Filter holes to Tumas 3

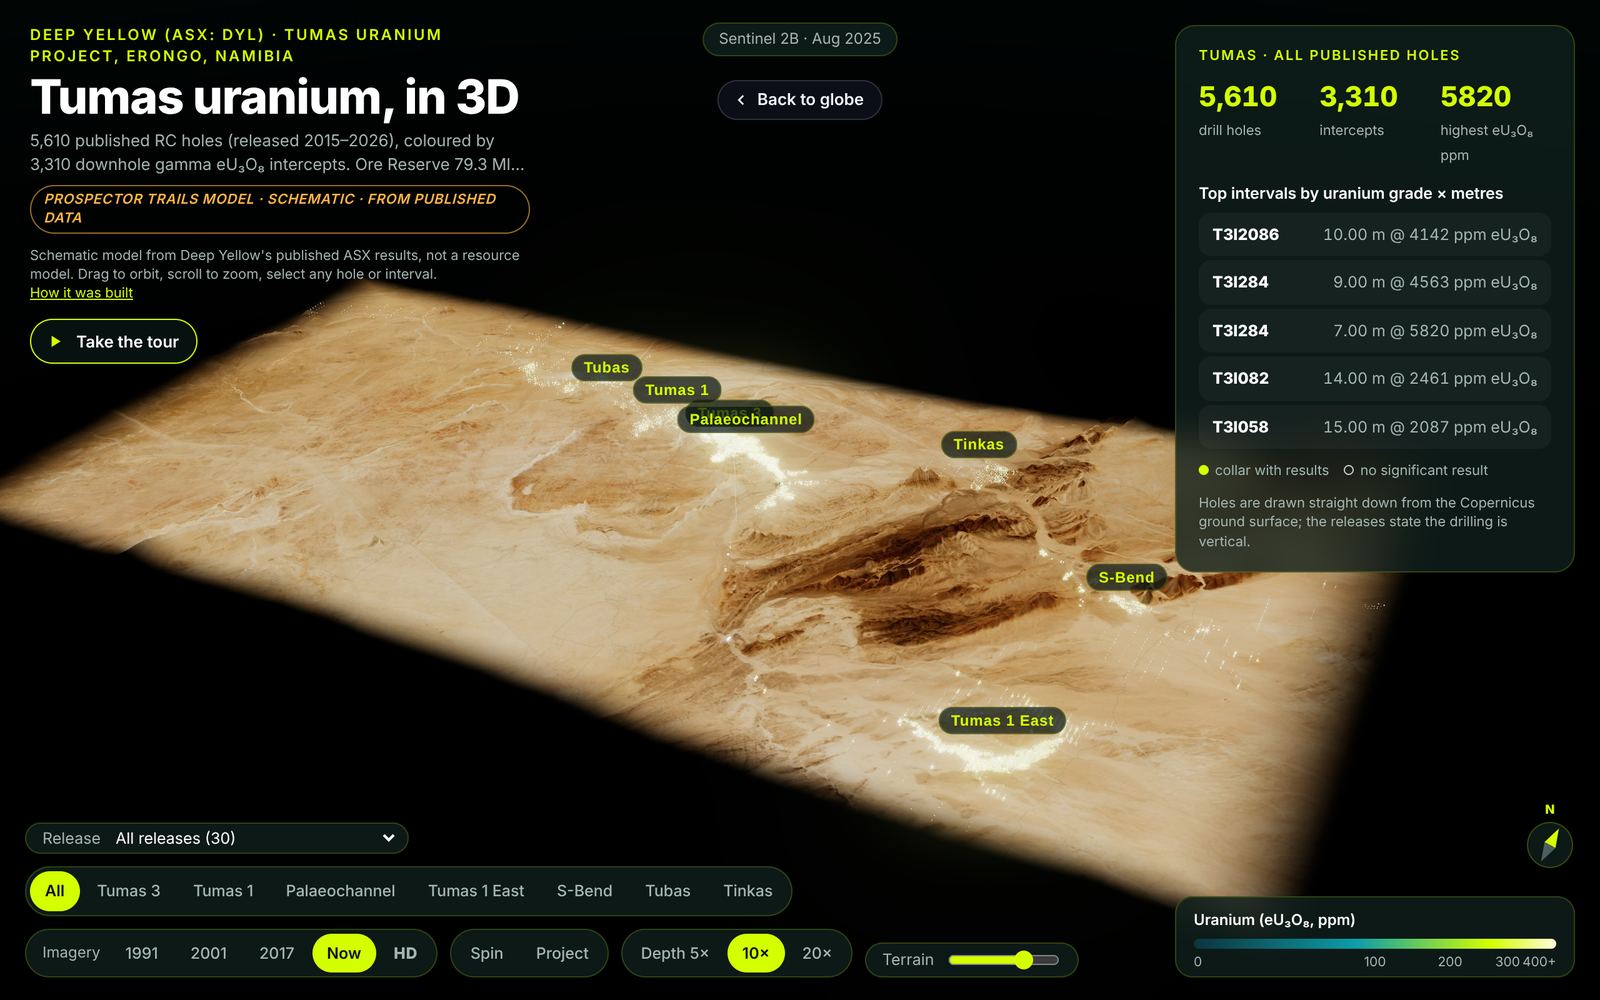[x=128, y=891]
